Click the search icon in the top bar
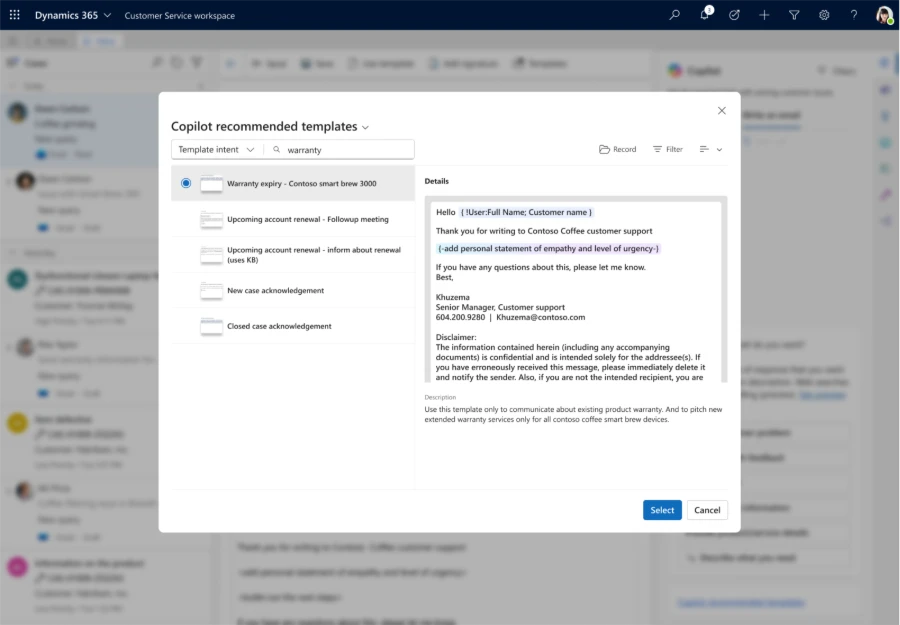The height and width of the screenshot is (625, 900). click(673, 15)
